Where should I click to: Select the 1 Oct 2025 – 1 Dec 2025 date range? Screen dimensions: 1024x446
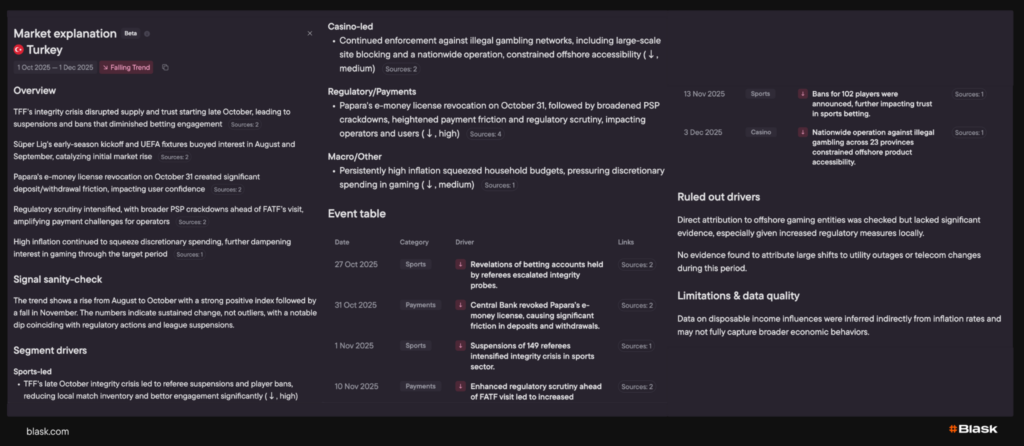(55, 67)
